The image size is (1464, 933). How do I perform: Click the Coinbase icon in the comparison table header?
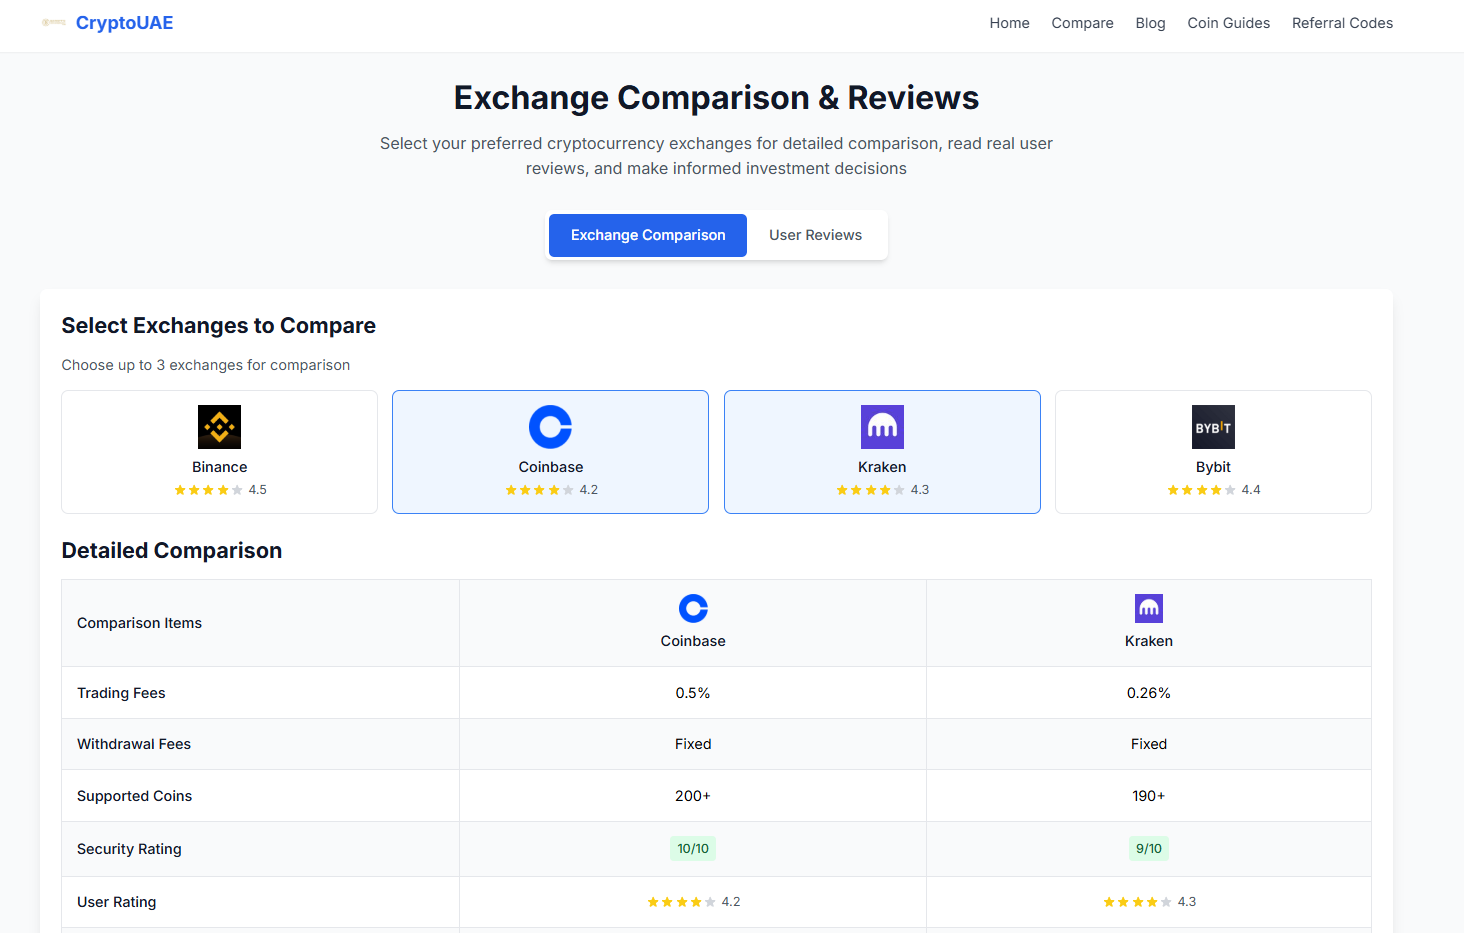click(x=693, y=607)
